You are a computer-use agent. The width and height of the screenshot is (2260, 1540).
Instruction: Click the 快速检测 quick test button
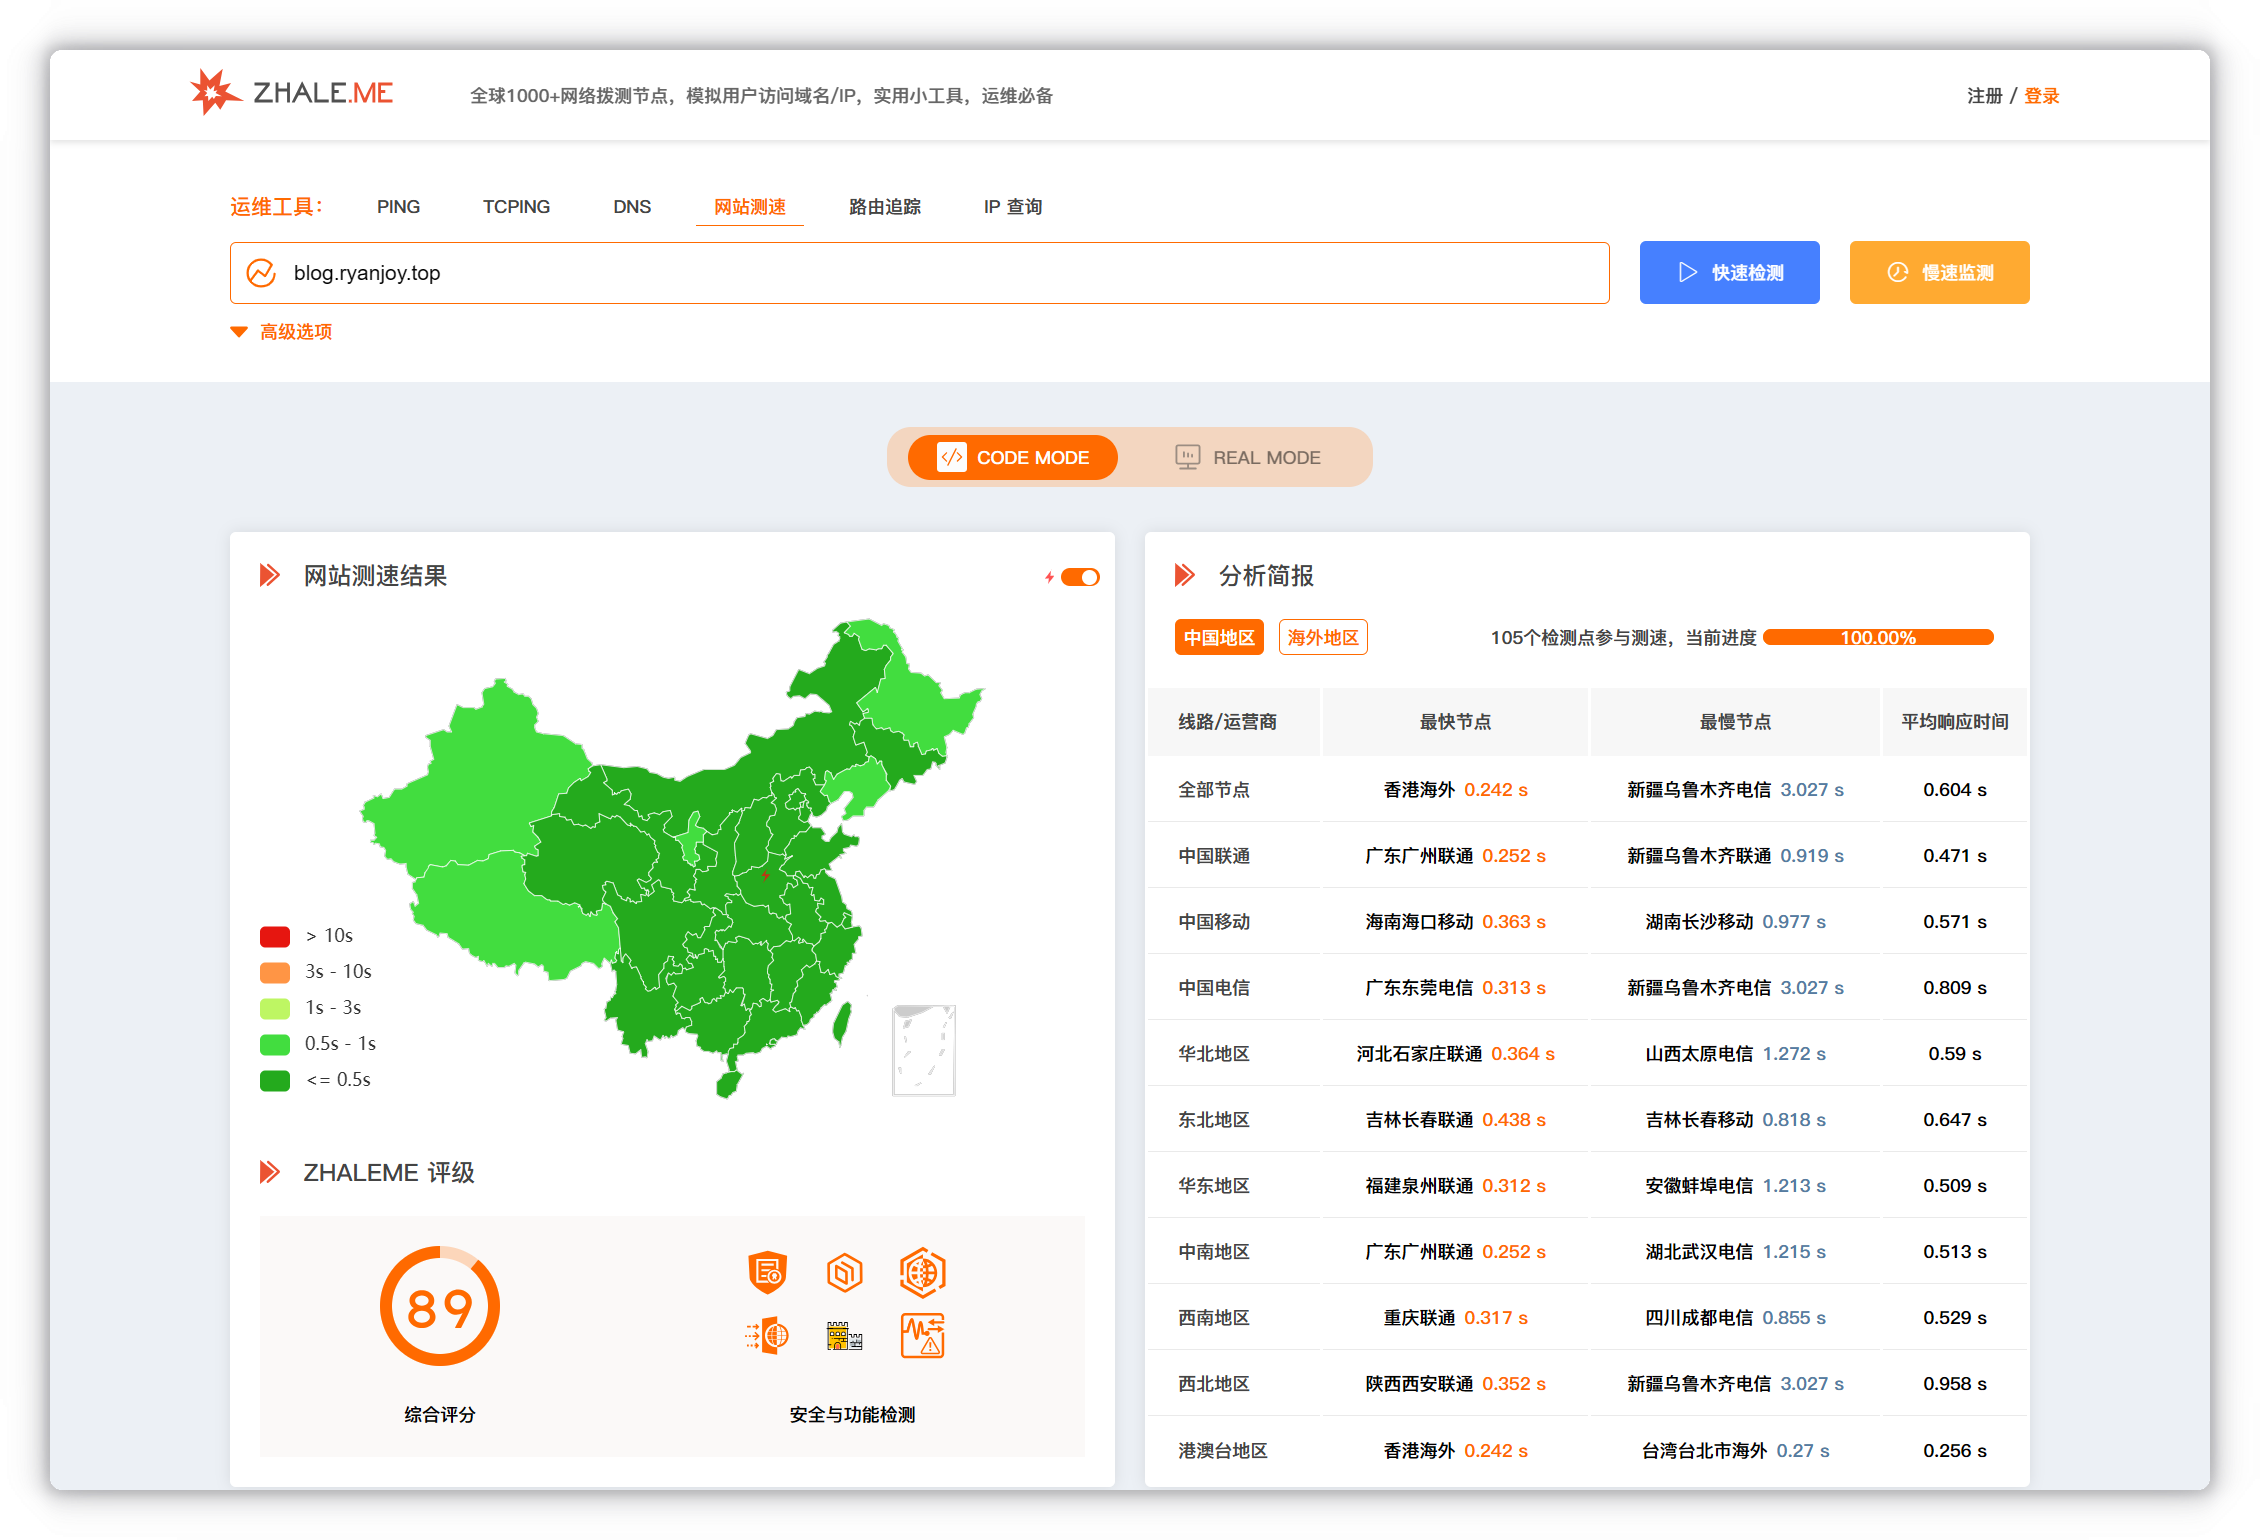click(x=1729, y=272)
